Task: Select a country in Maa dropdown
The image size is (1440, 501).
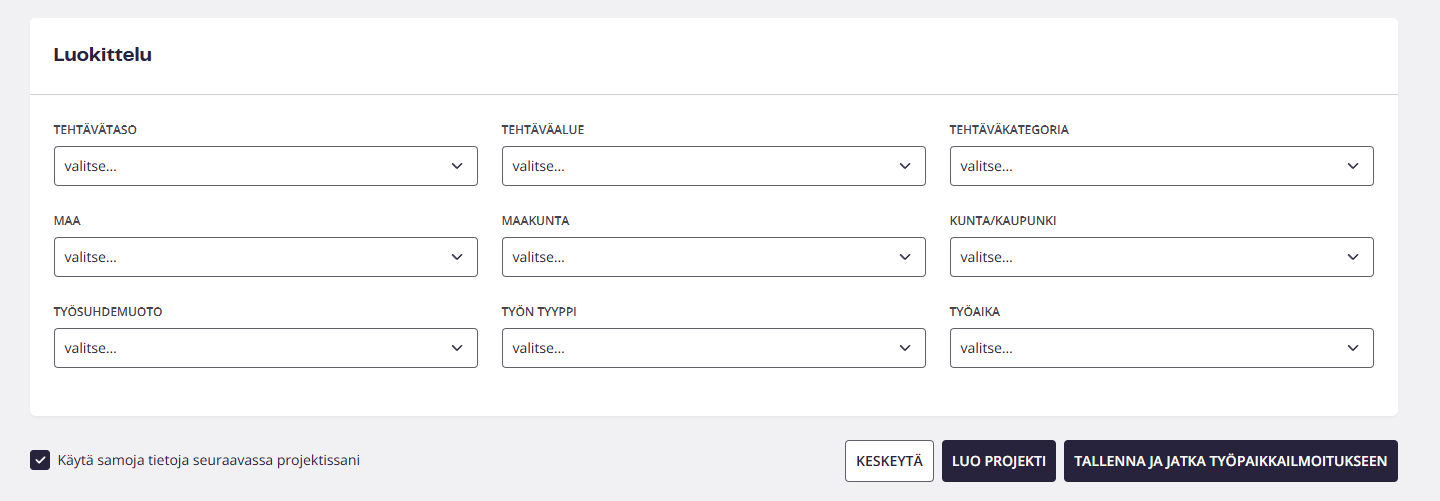Action: coord(265,257)
